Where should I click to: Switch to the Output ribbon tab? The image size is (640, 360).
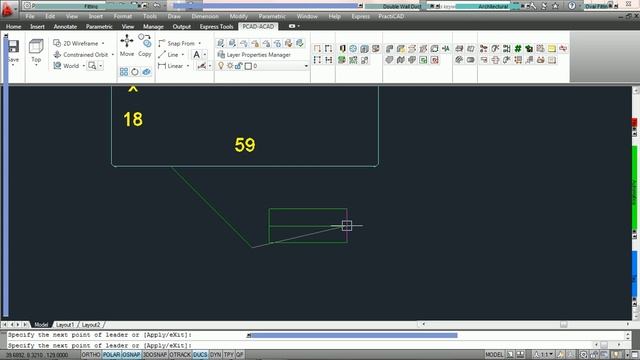pyautogui.click(x=182, y=27)
